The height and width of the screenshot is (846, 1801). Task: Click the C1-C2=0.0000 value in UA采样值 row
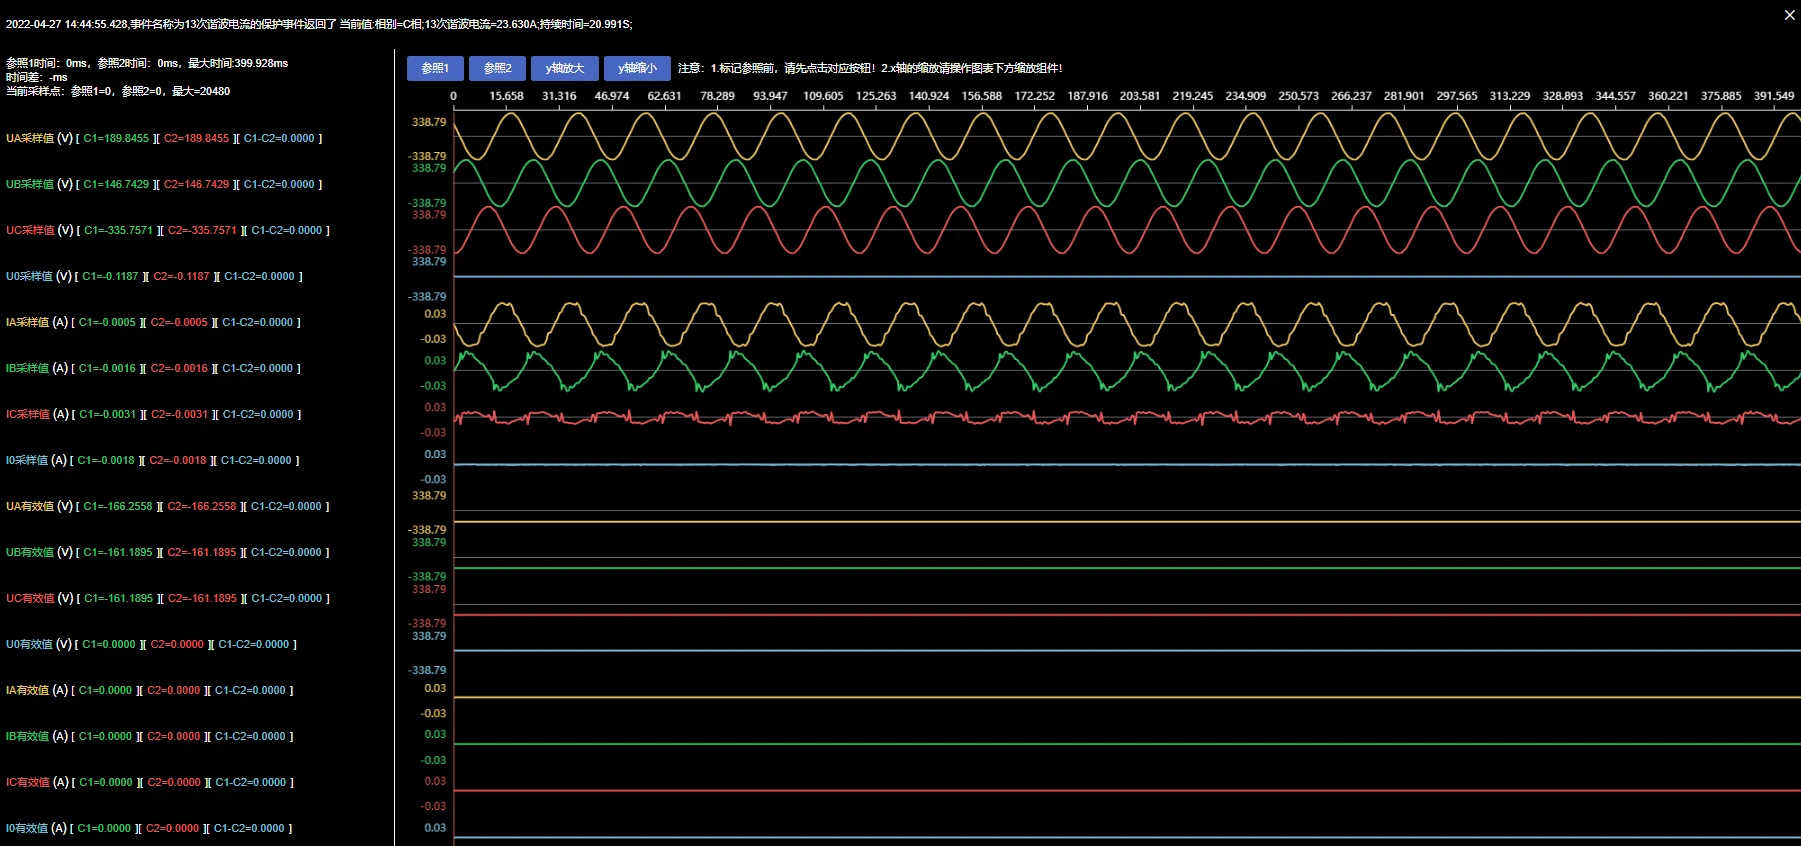pos(279,138)
